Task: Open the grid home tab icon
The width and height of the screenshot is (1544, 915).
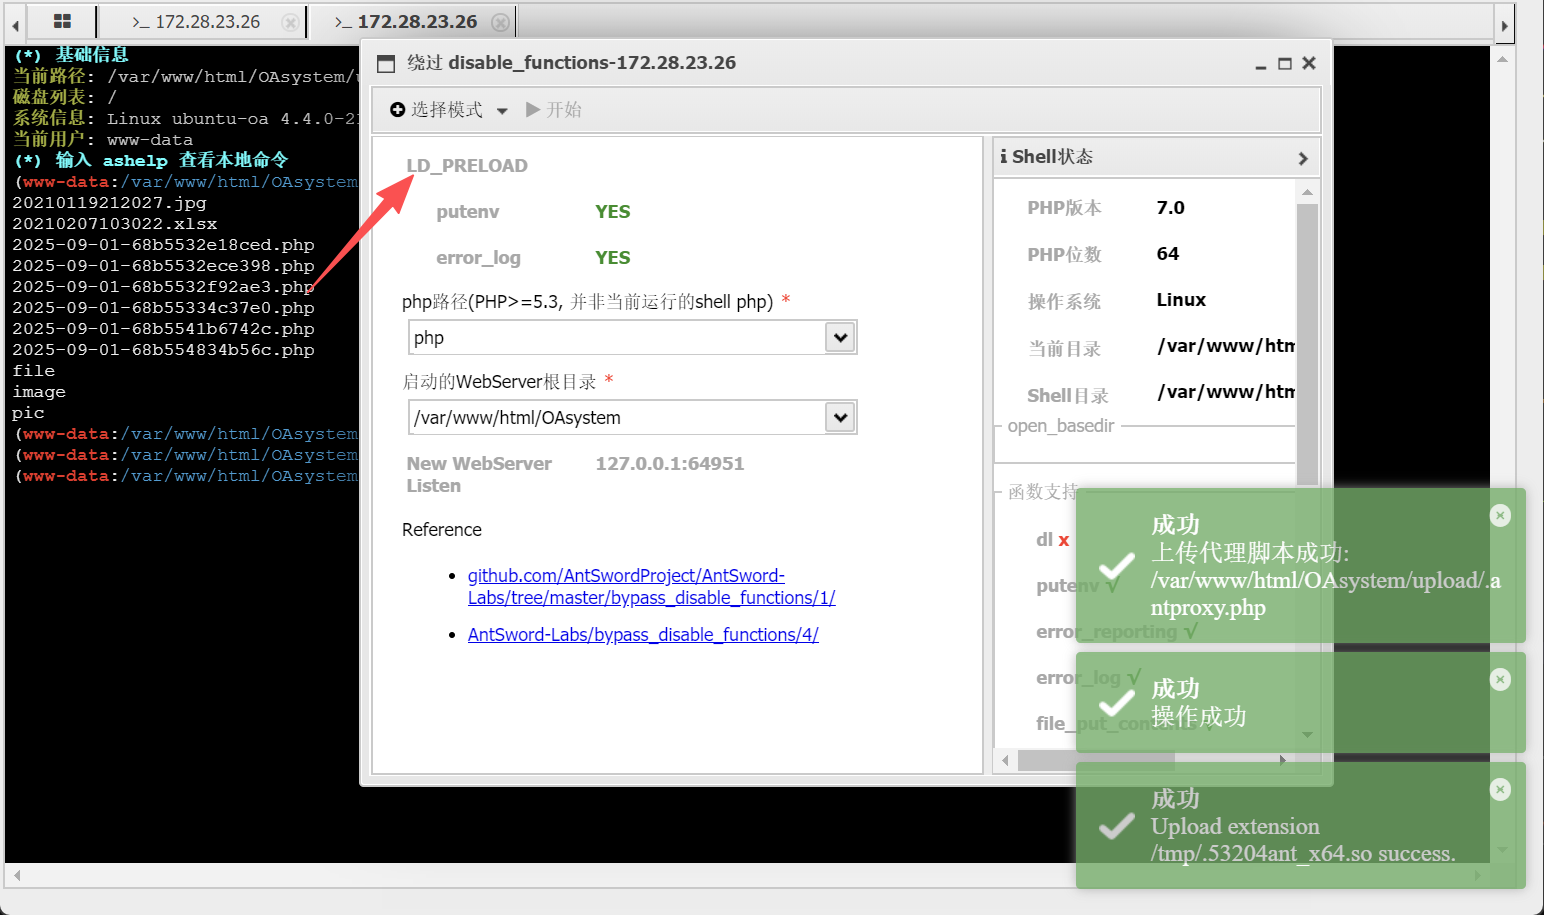Action: pyautogui.click(x=62, y=21)
